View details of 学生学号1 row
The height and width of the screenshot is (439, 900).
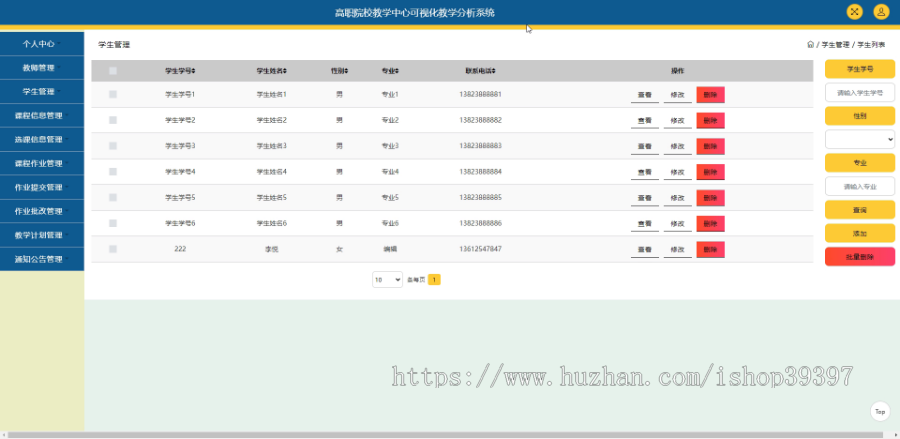pos(645,95)
